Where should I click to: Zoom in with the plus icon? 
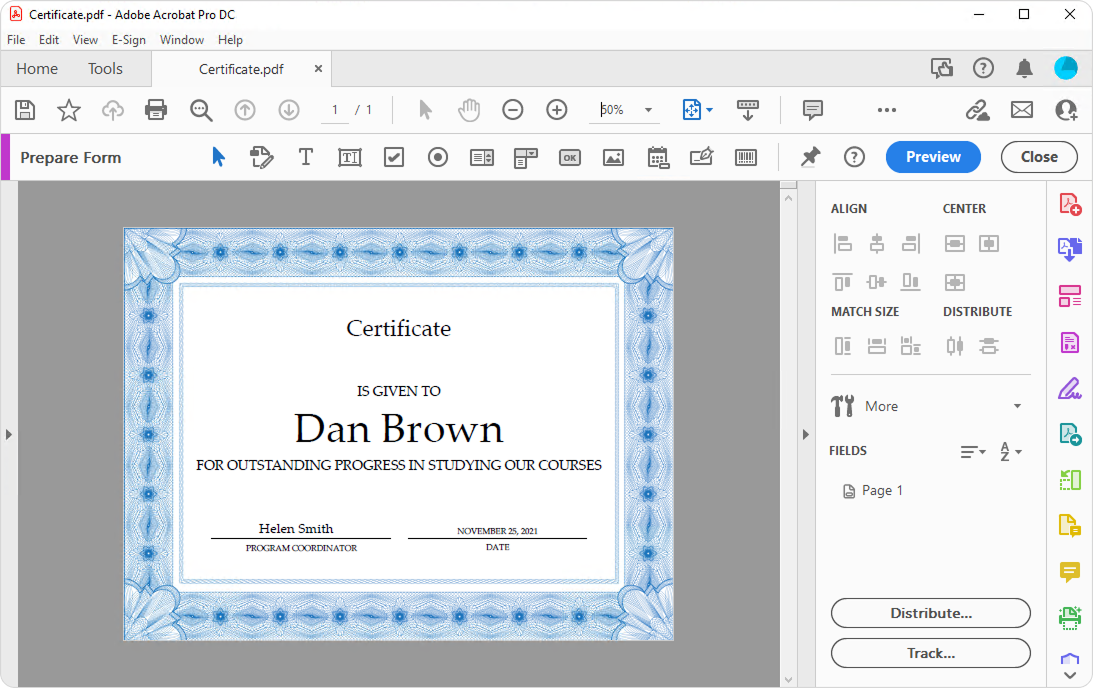click(x=557, y=110)
